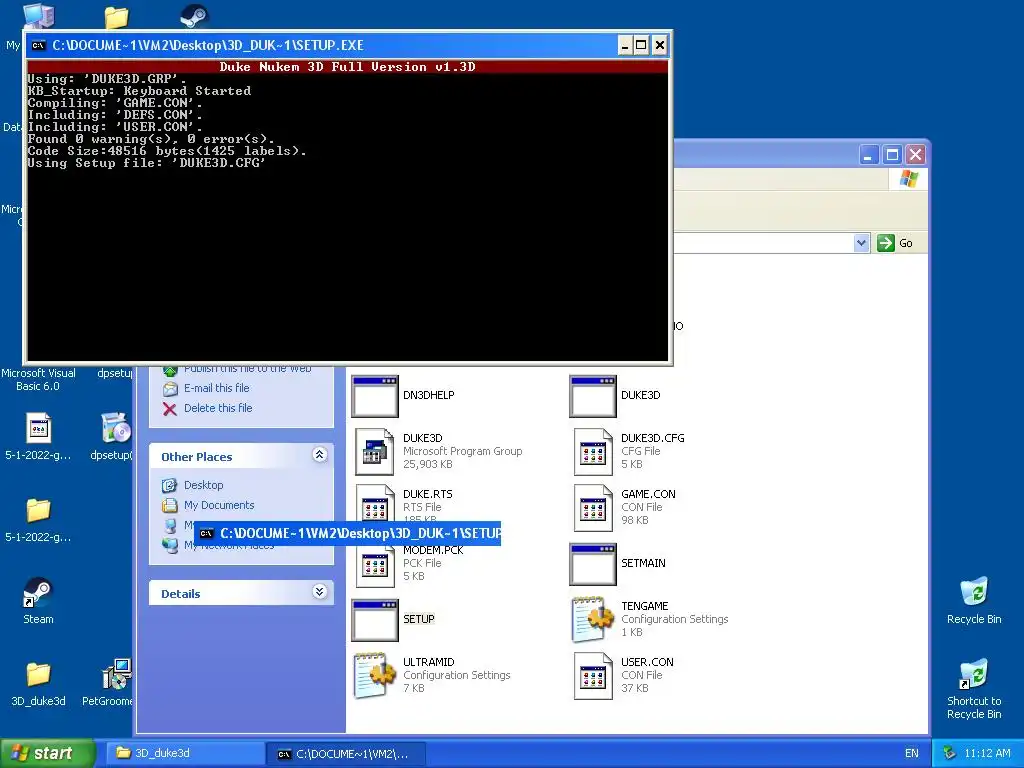The height and width of the screenshot is (768, 1024).
Task: Click the Windows flag logo in Explorer
Action: (x=908, y=179)
